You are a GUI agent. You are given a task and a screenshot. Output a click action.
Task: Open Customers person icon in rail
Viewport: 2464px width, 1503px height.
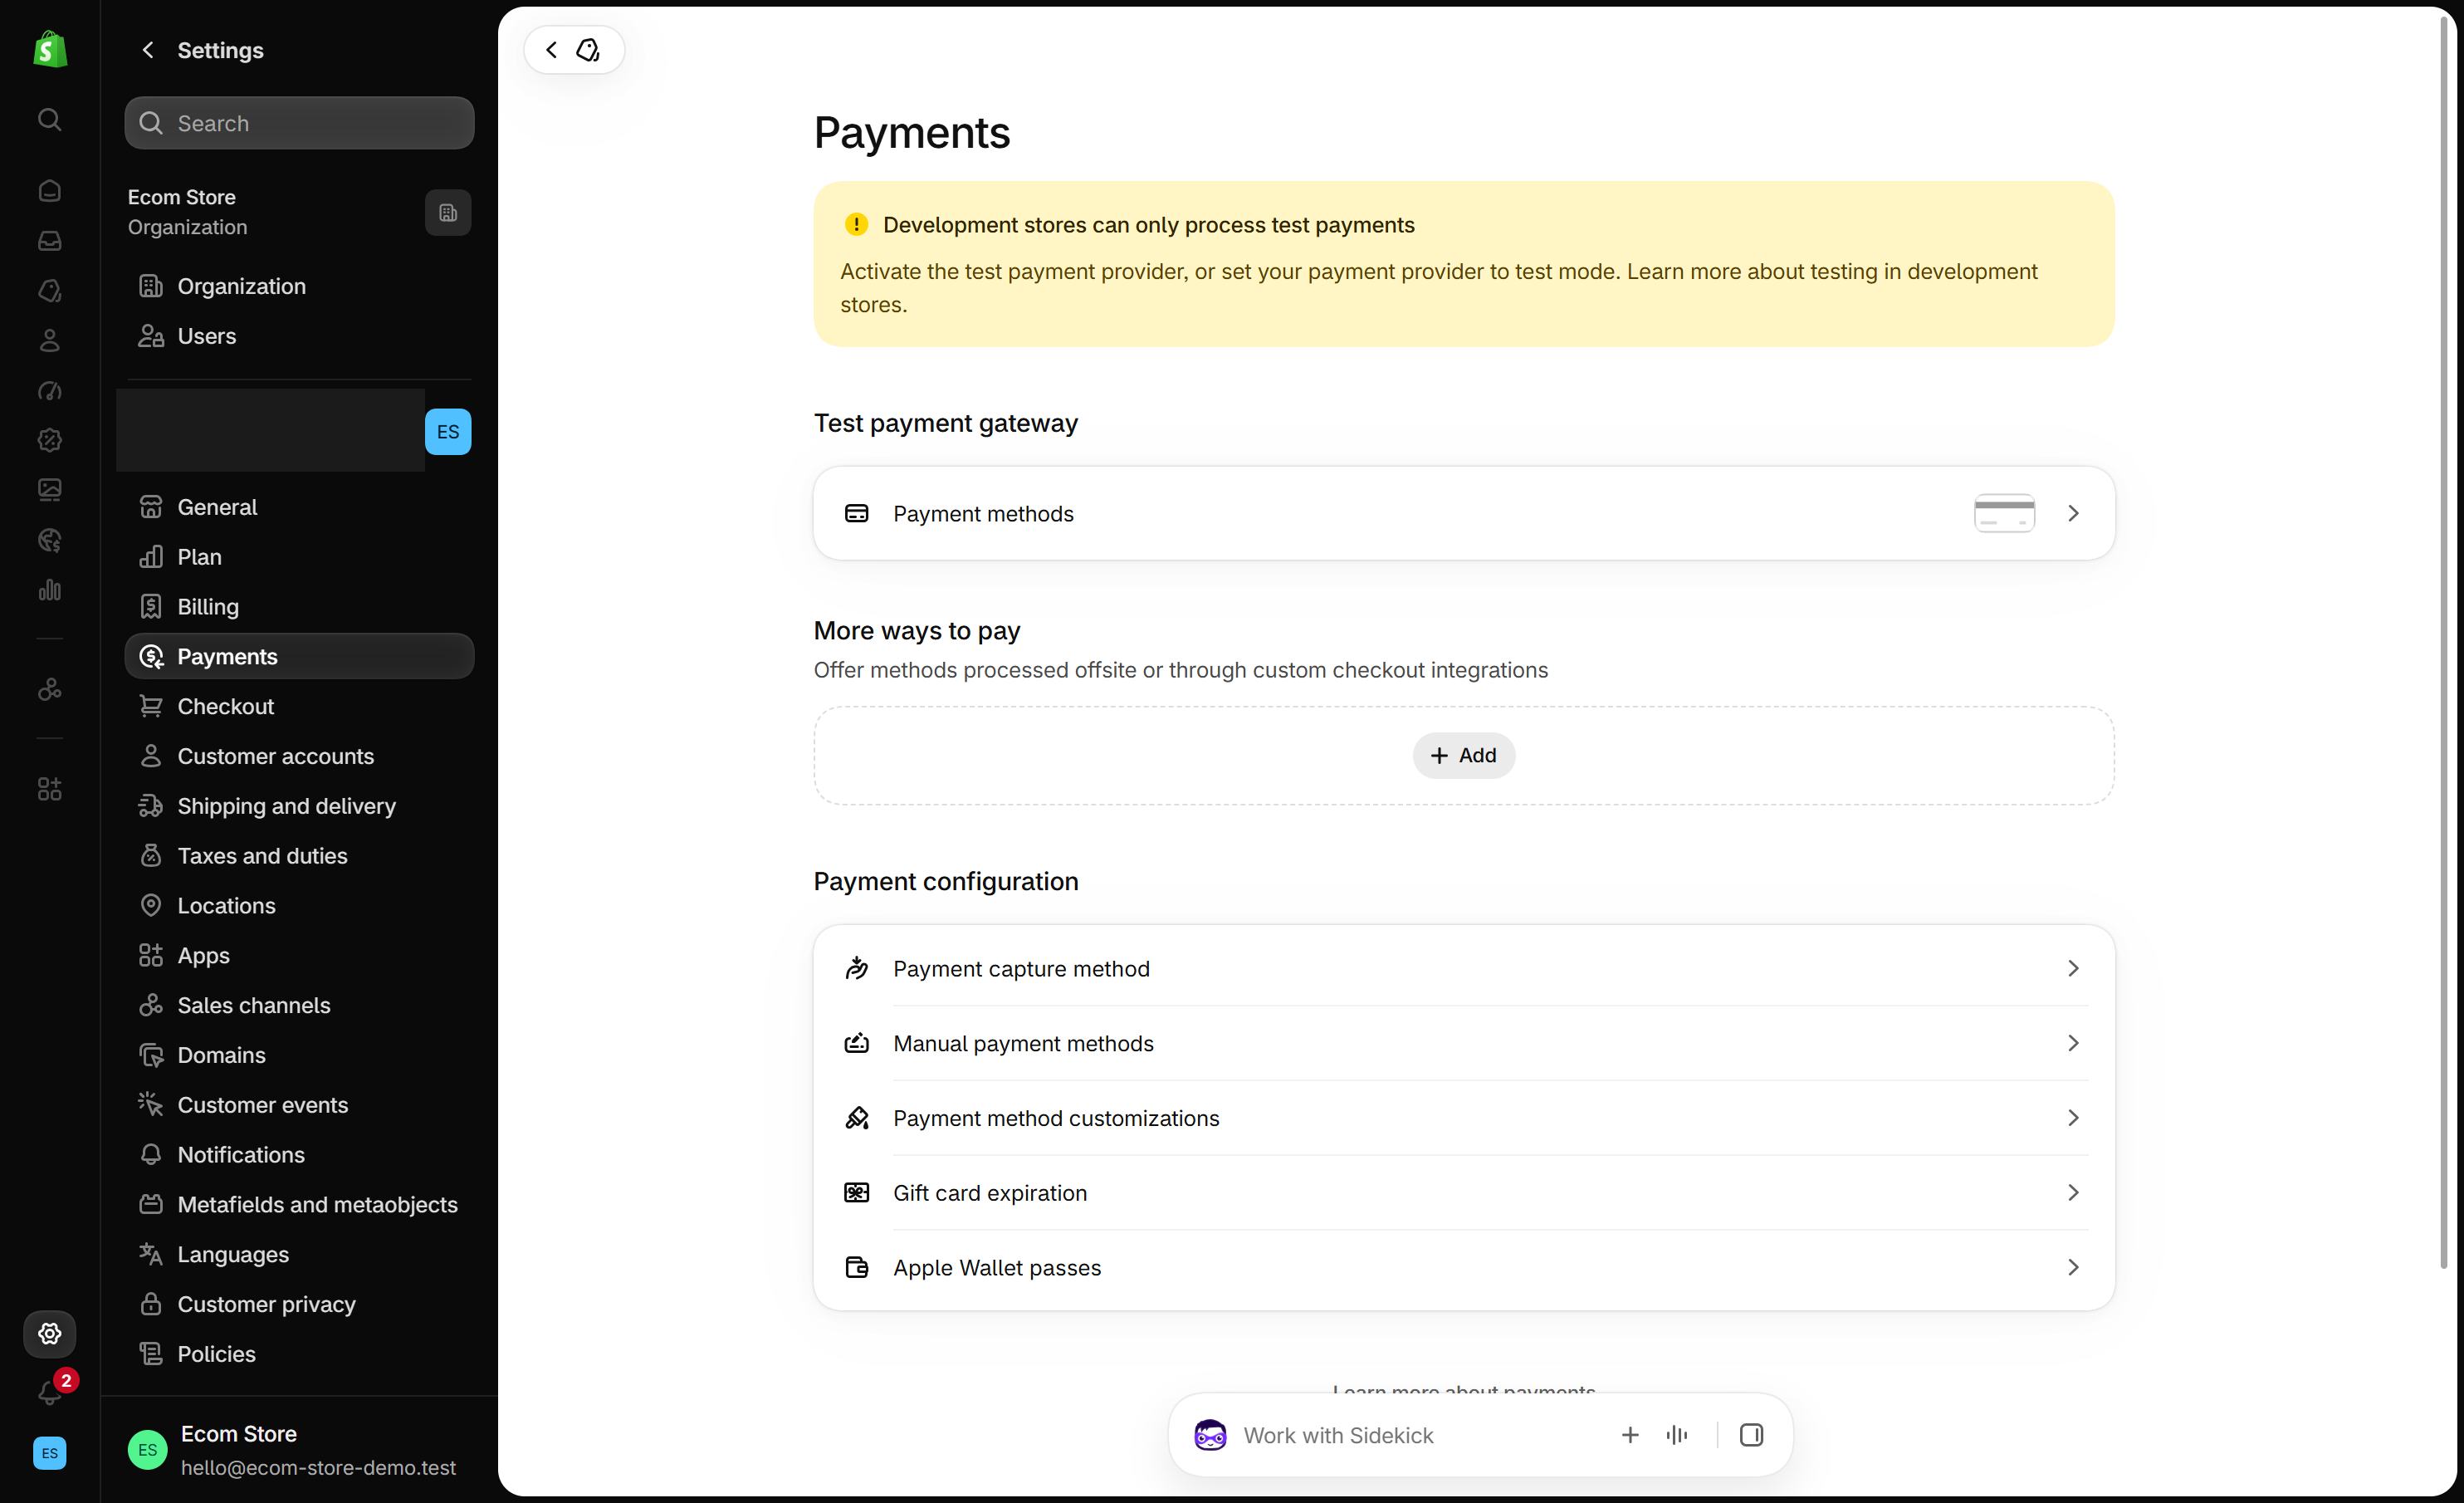(50, 341)
